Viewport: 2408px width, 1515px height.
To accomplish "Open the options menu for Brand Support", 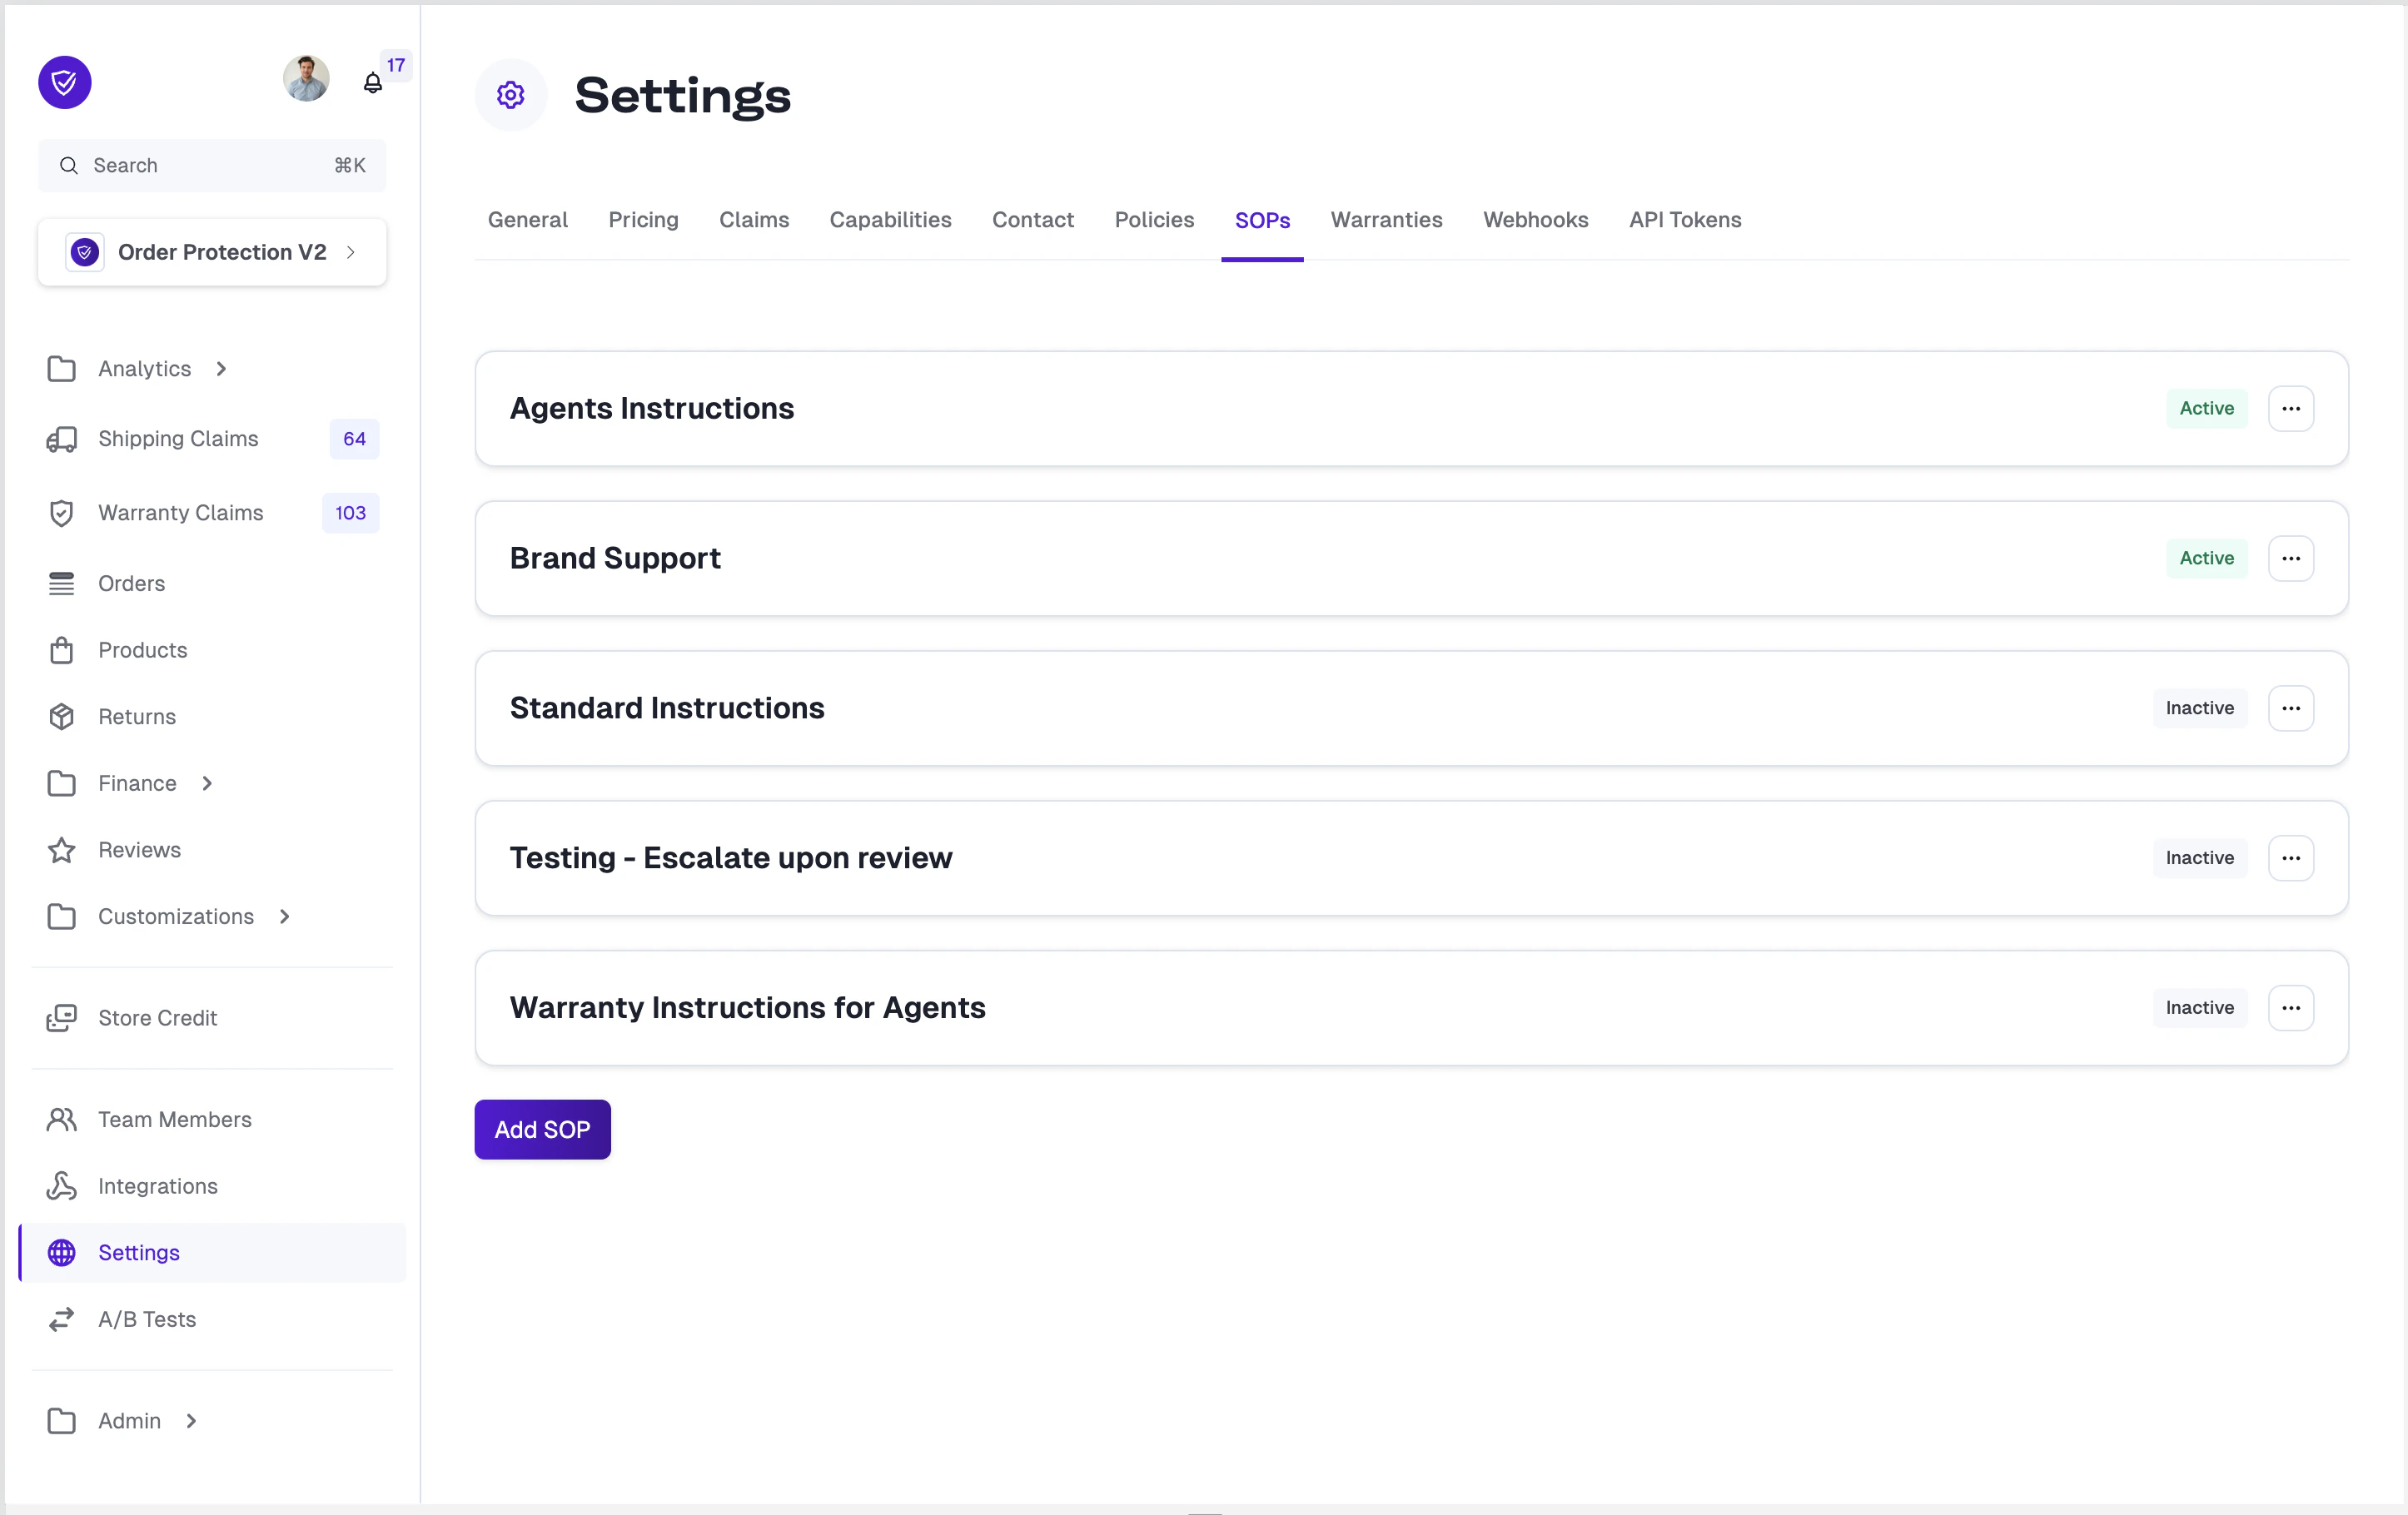I will pos(2291,558).
